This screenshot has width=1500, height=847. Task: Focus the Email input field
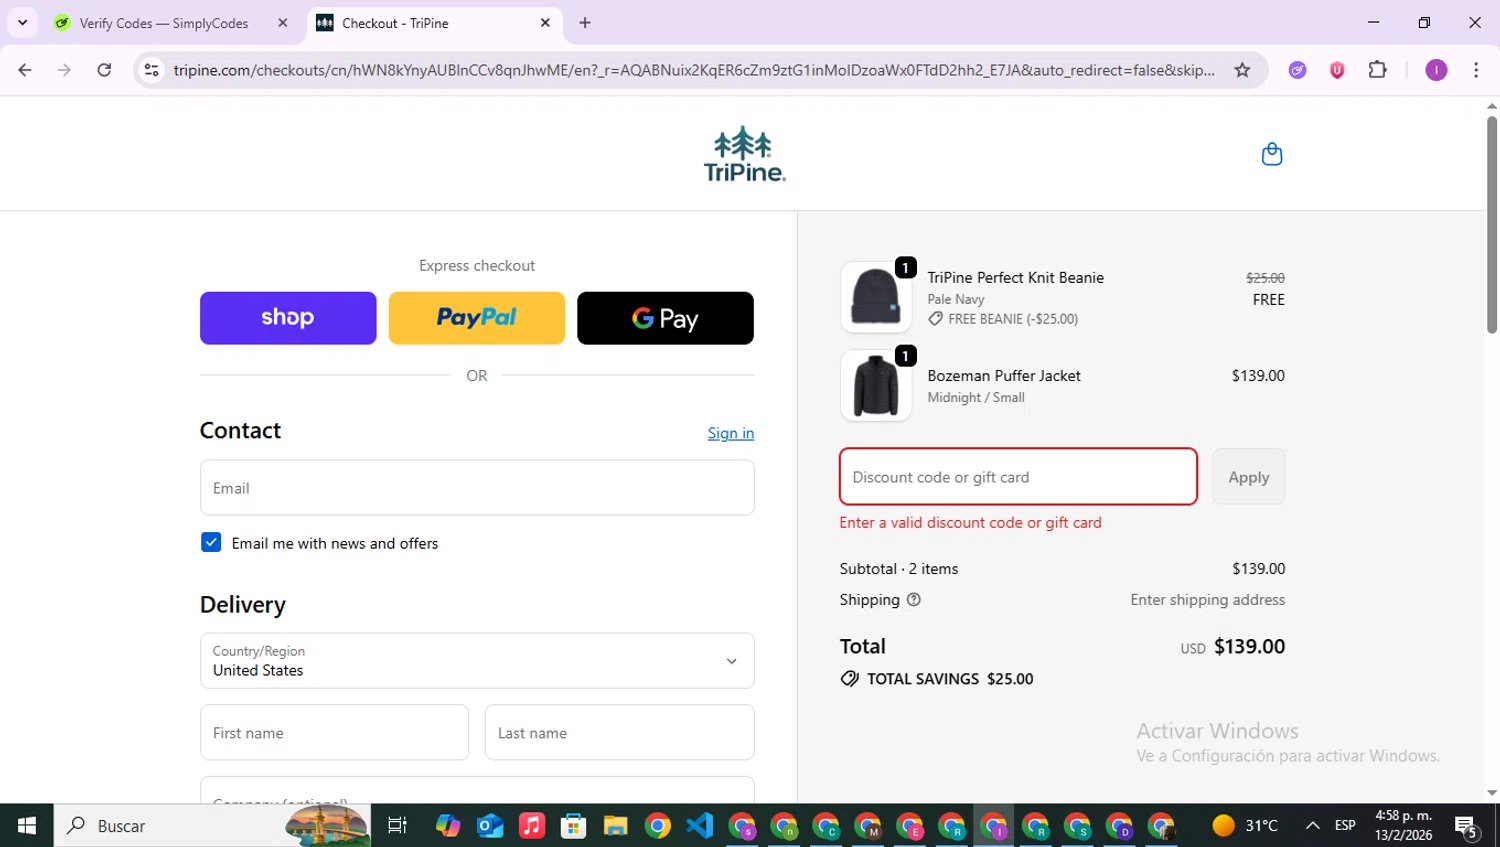(477, 488)
